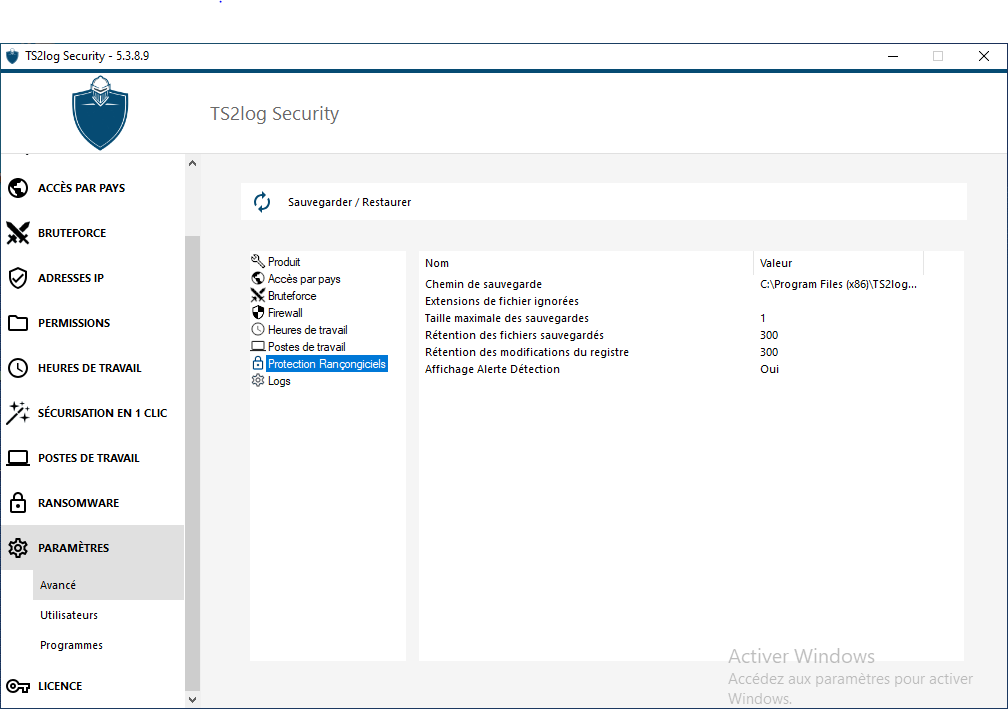Viewport: 1008px width, 709px height.
Task: Click the laptop icon for Postes de travail sidebar
Action: coord(18,458)
